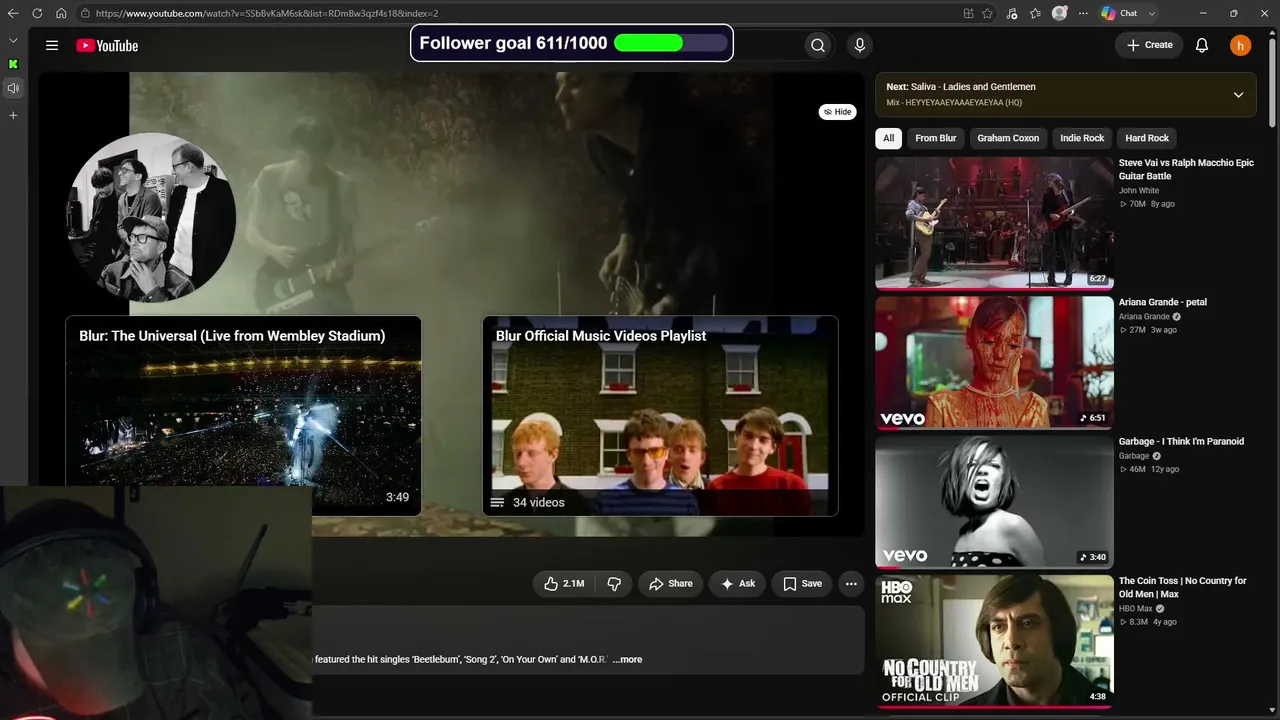Open the browser profile avatar
The width and height of the screenshot is (1280, 720).
click(x=1060, y=13)
